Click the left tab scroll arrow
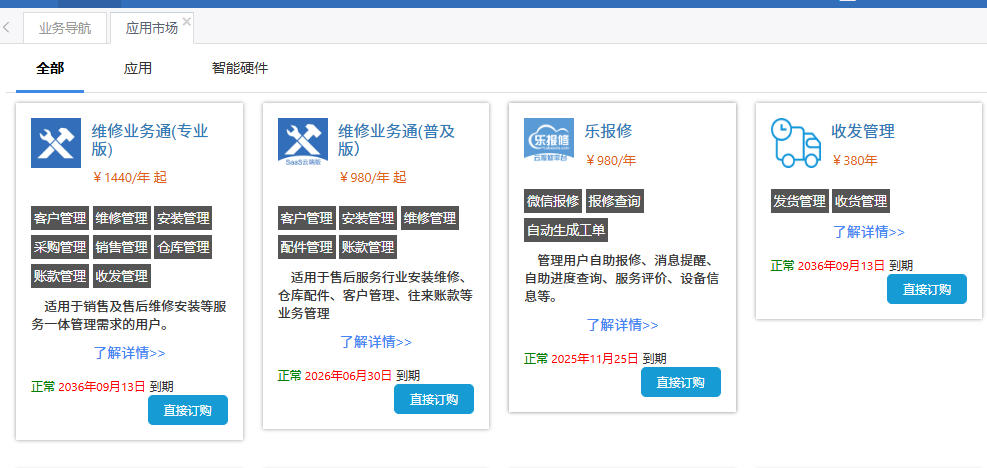 point(7,28)
